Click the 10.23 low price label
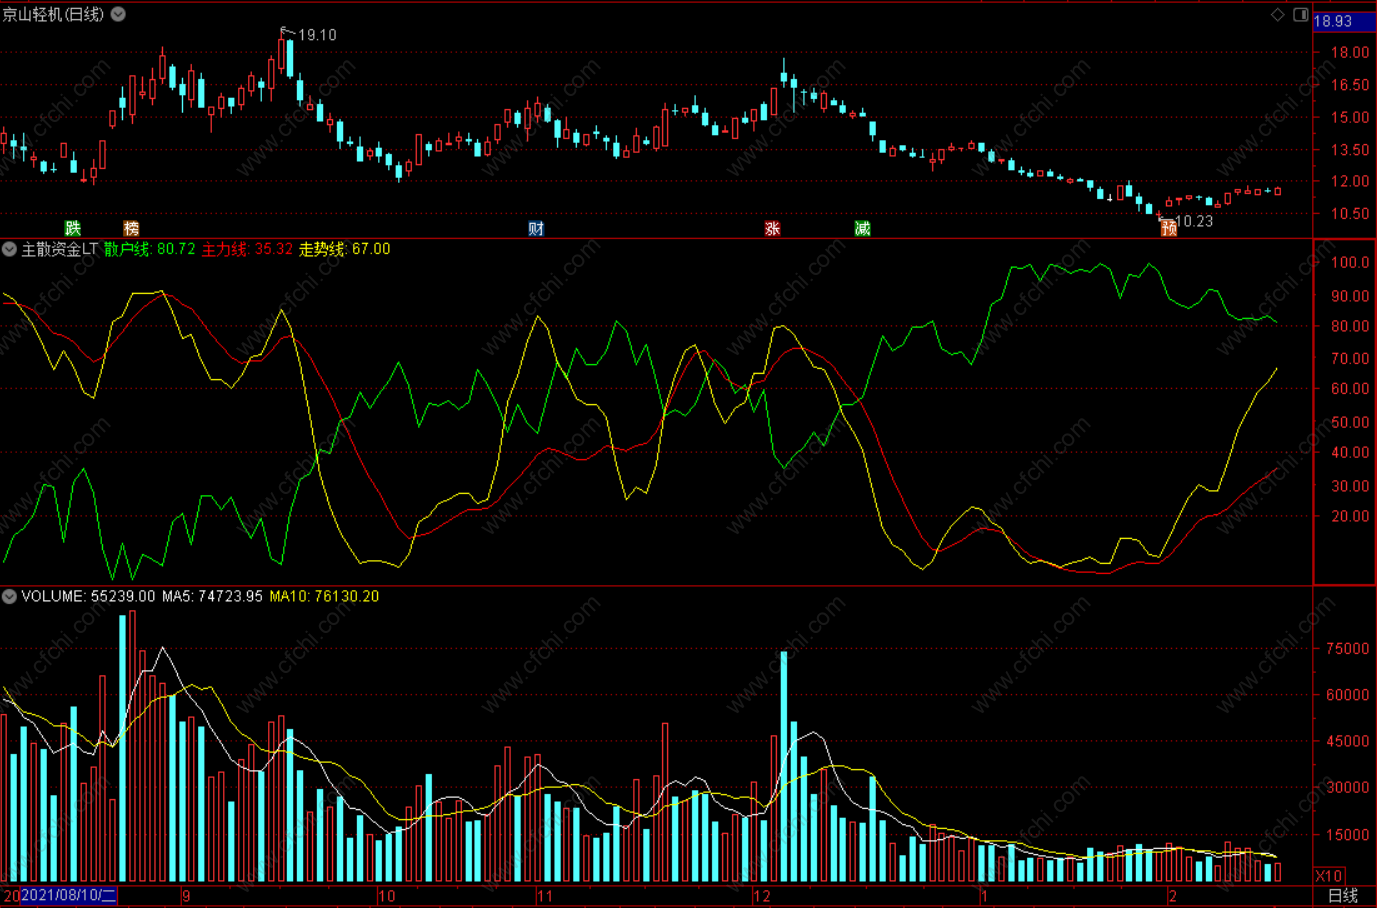 click(x=1194, y=221)
